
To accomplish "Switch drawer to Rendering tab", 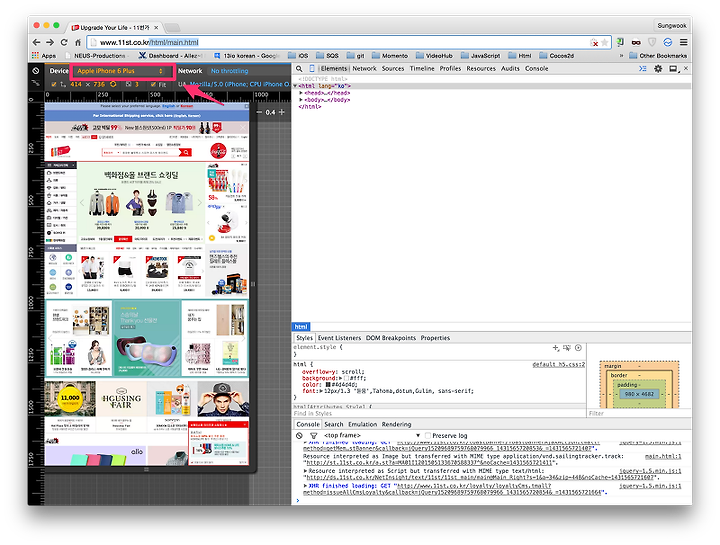I will point(396,424).
